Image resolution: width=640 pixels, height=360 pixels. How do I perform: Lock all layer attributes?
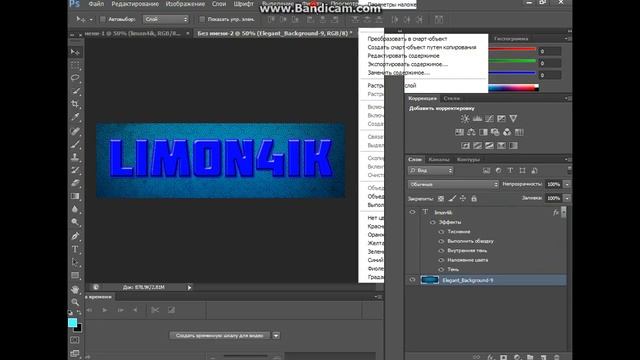(x=474, y=199)
